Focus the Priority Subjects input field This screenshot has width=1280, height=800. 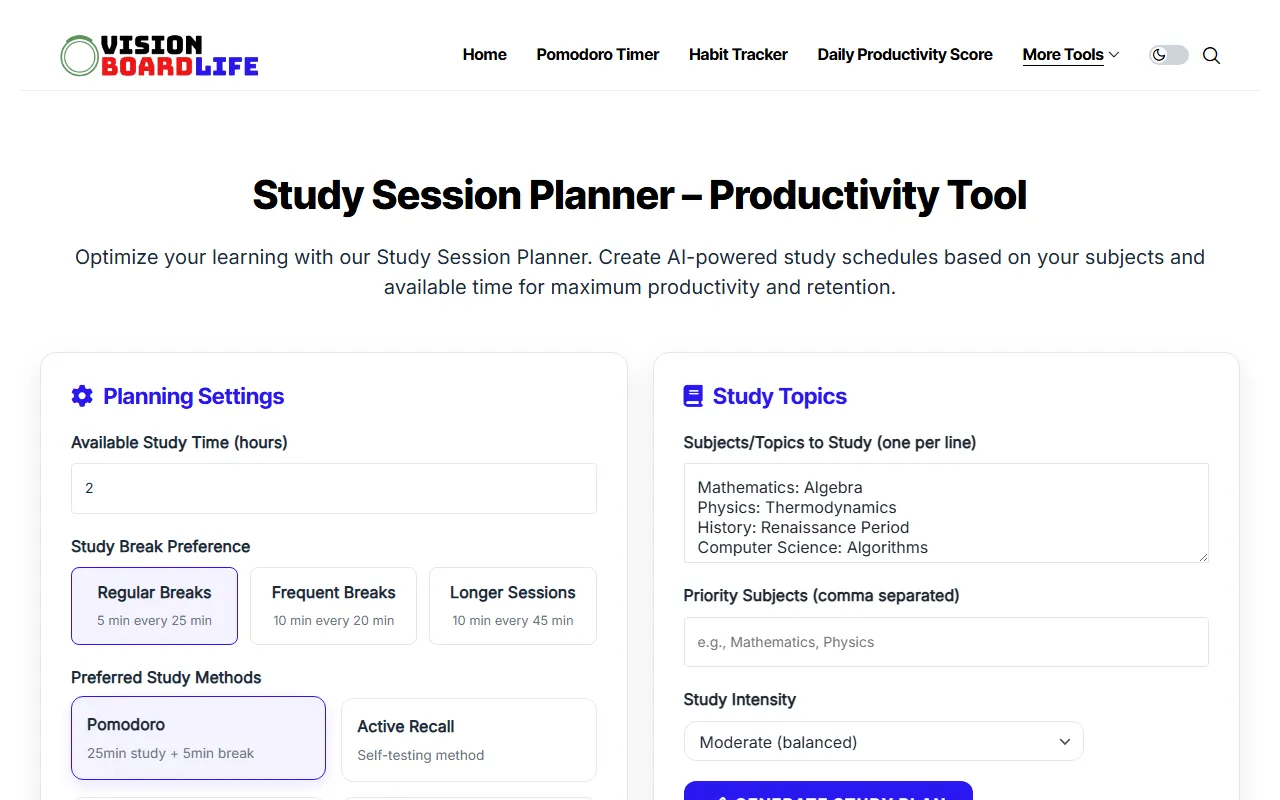tap(945, 642)
